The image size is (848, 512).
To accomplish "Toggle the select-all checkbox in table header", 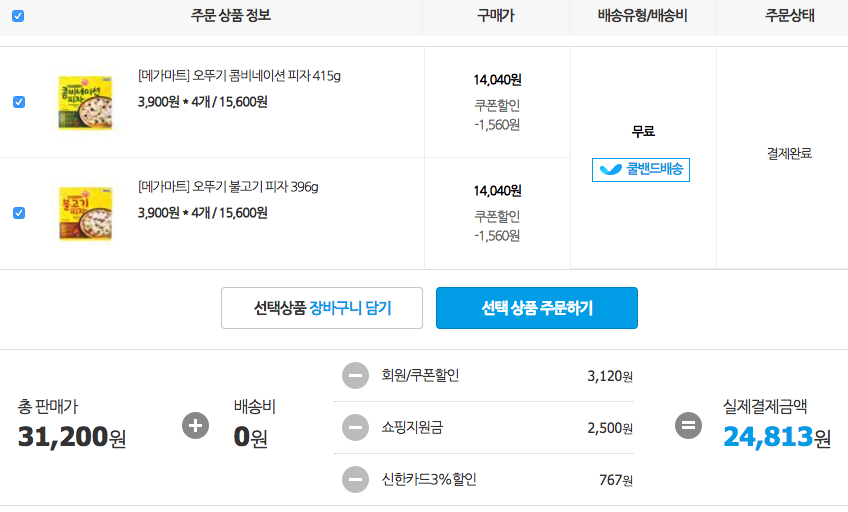I will pyautogui.click(x=18, y=16).
